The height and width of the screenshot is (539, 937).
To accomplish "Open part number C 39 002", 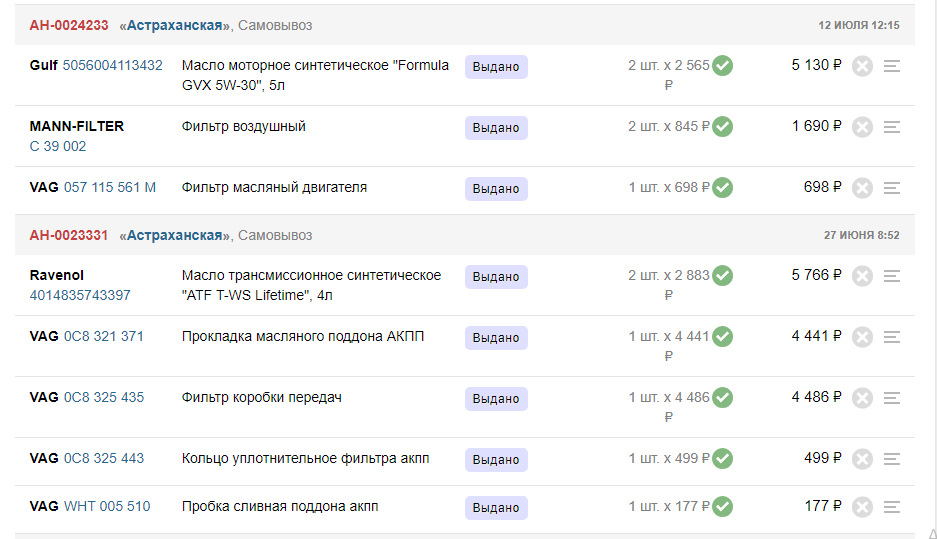I will coord(58,146).
